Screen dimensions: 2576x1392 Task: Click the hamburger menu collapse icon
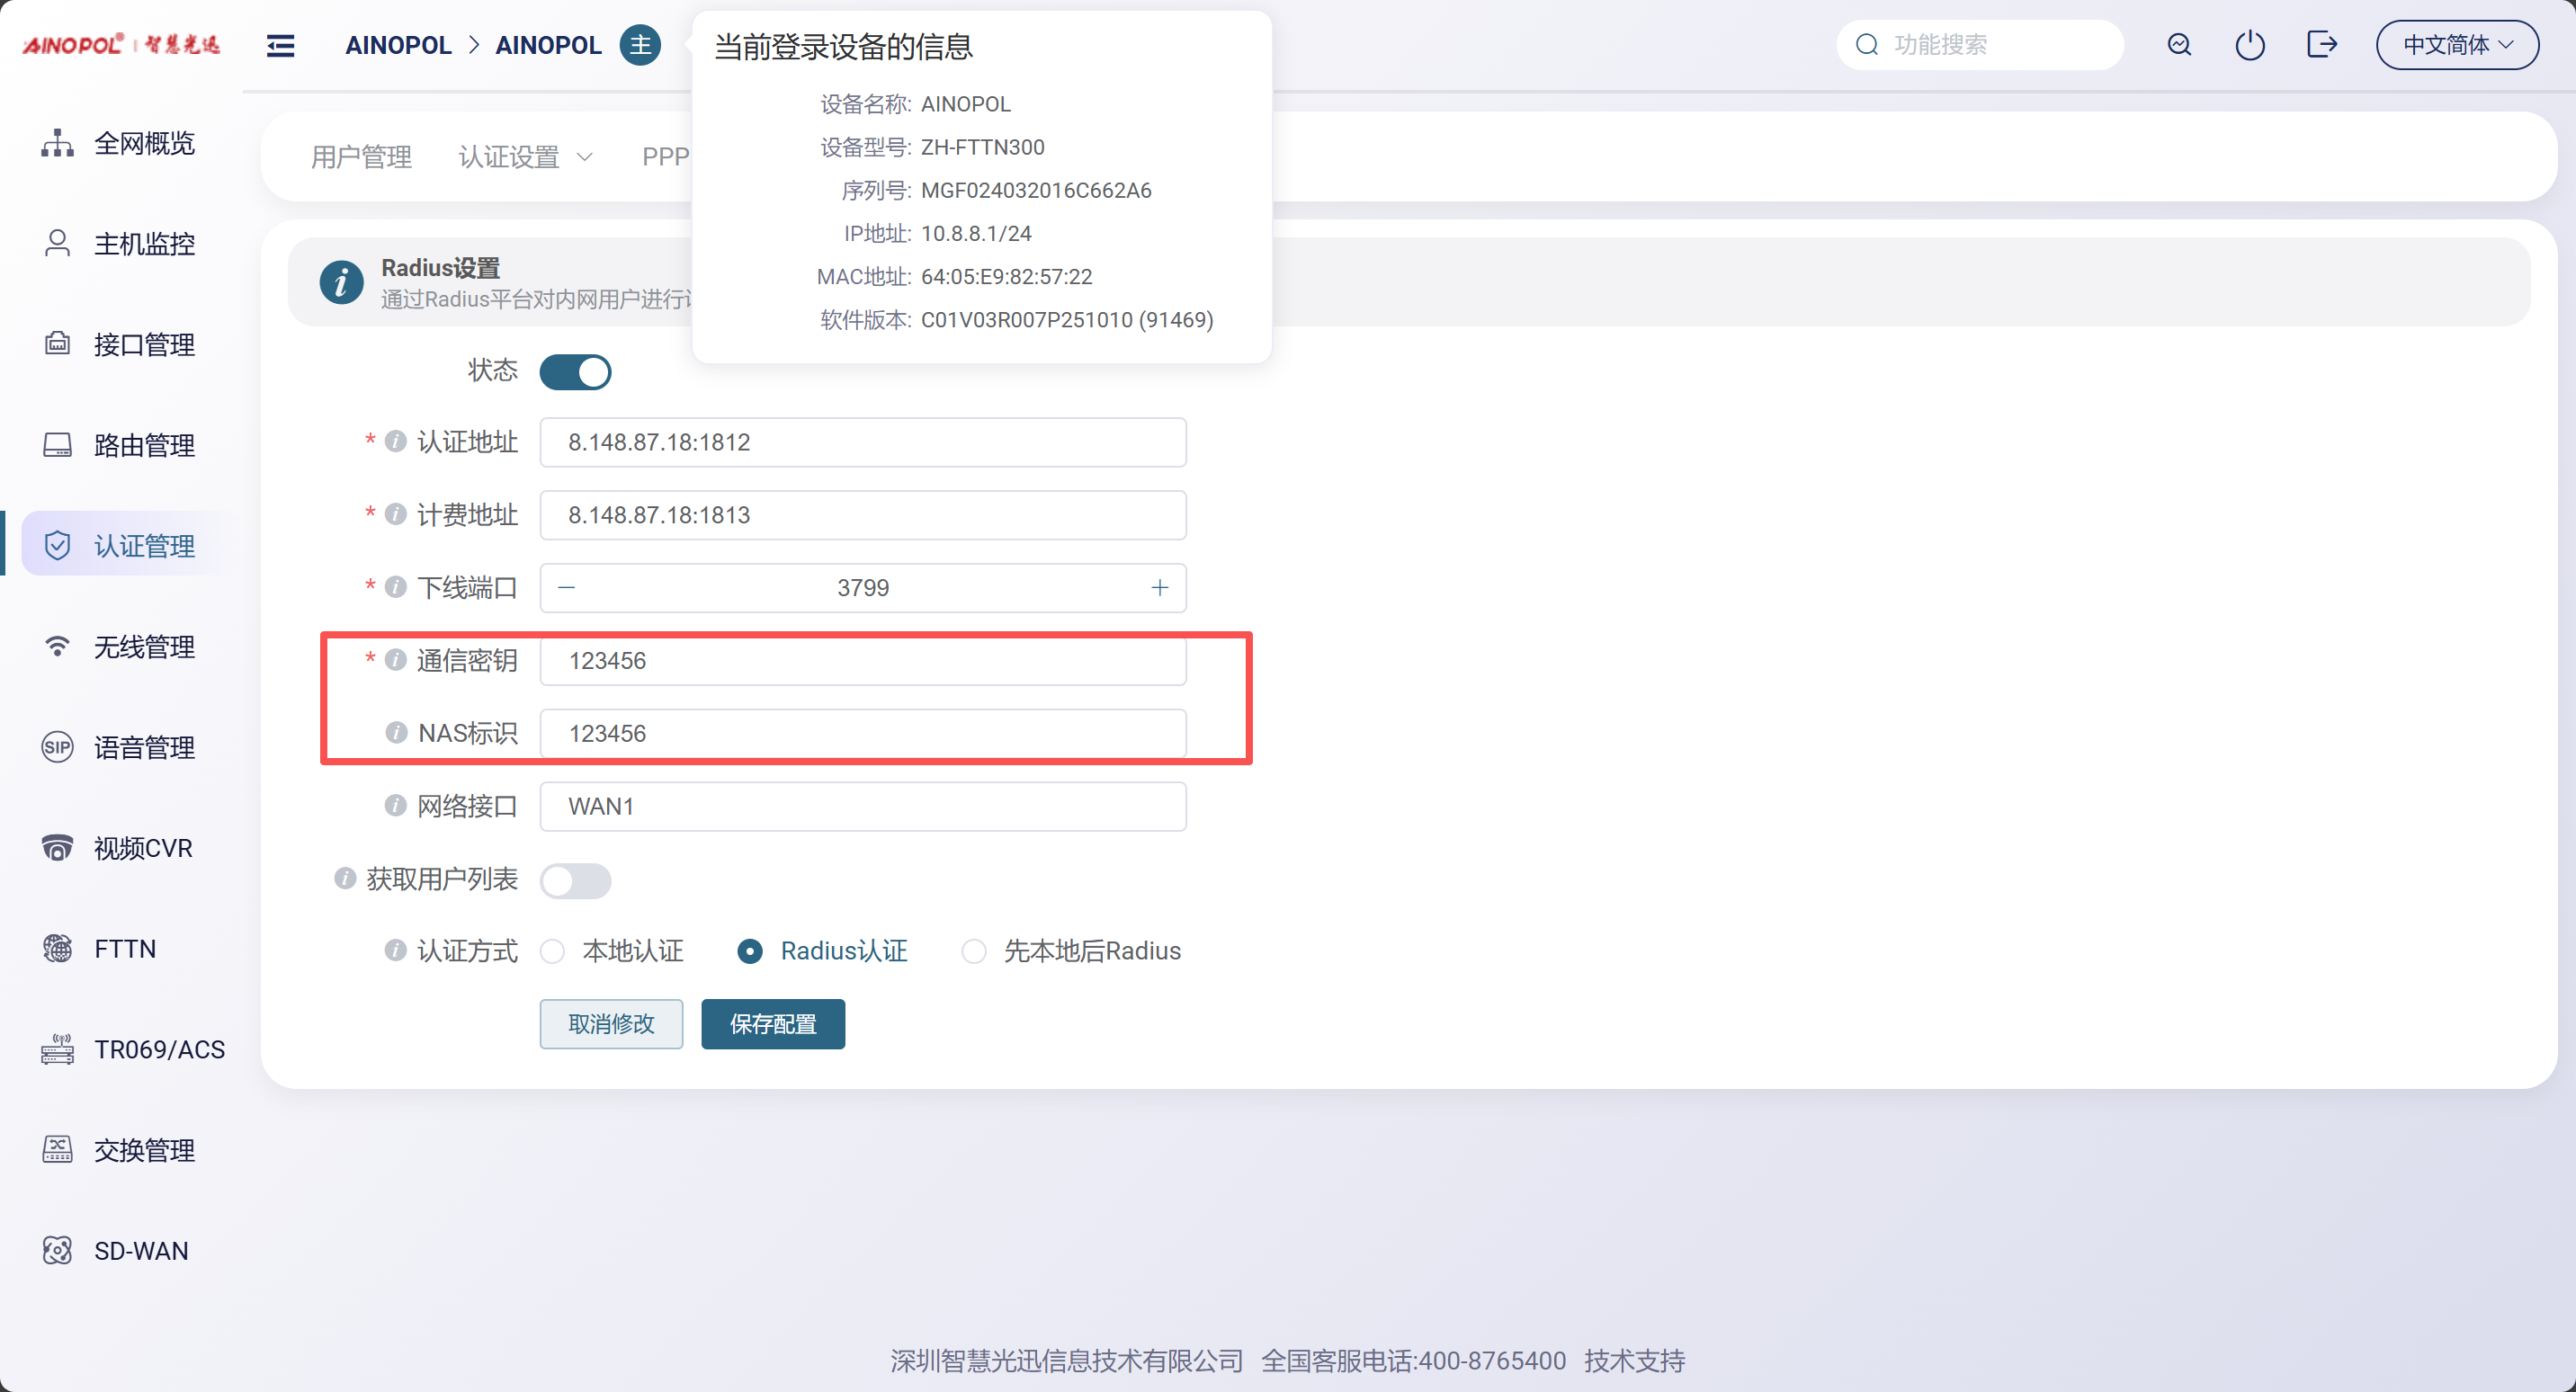point(280,45)
